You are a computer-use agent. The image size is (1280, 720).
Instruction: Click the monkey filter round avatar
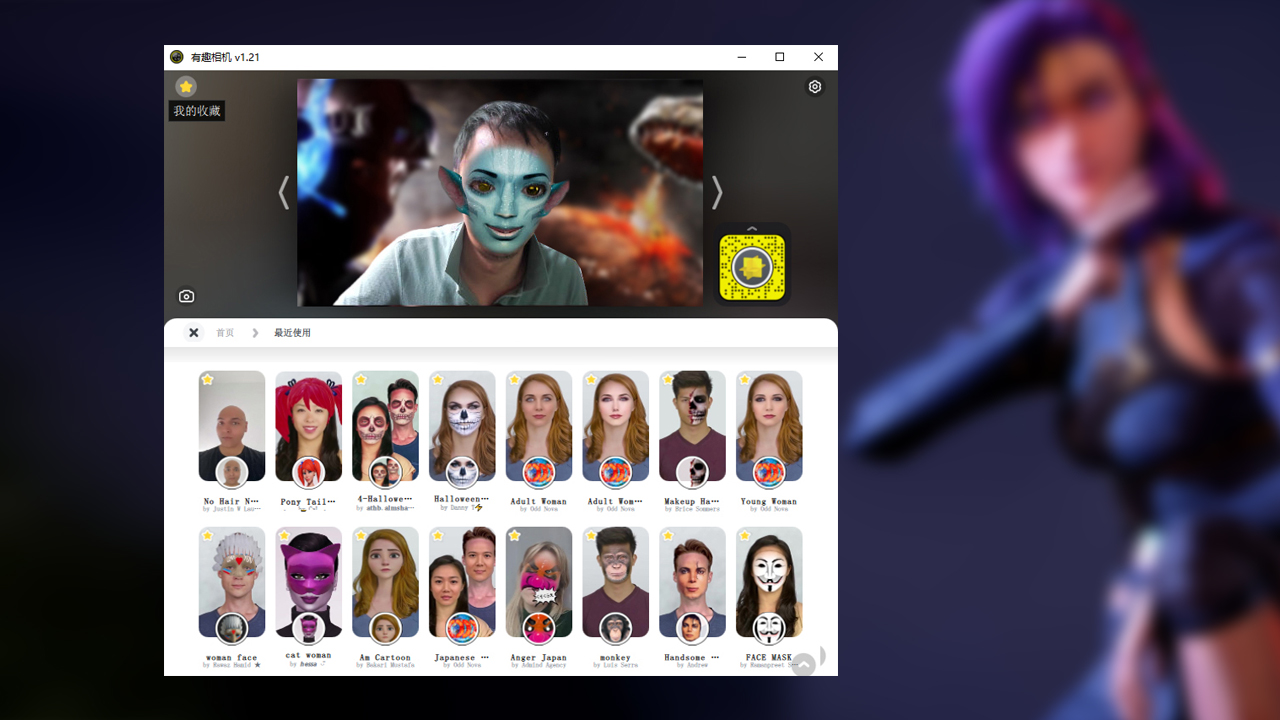point(615,628)
